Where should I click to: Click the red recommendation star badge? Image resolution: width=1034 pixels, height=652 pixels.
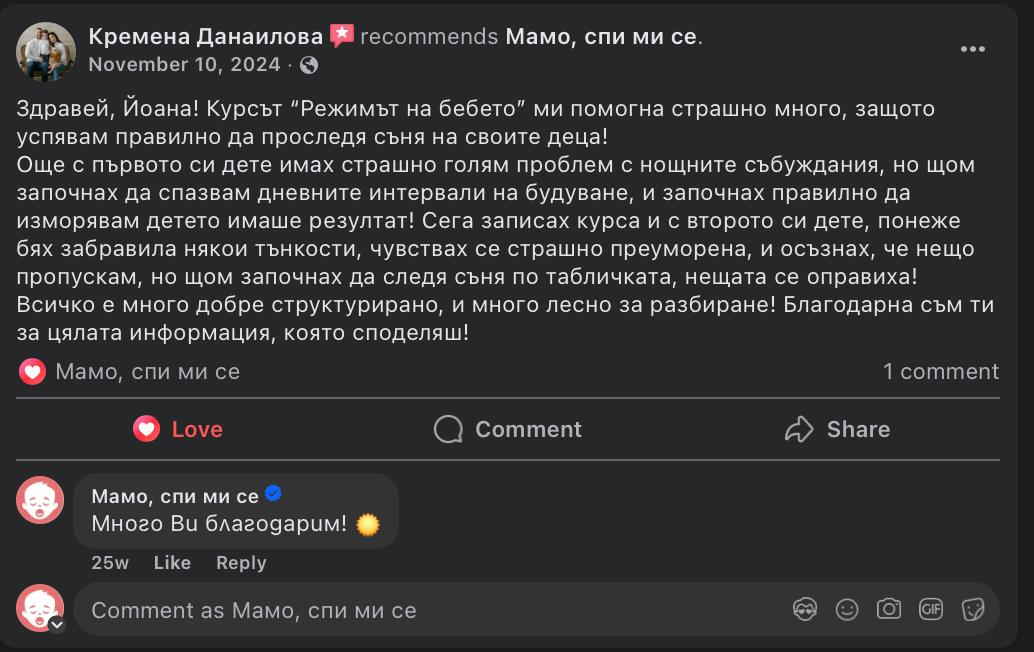pyautogui.click(x=342, y=36)
